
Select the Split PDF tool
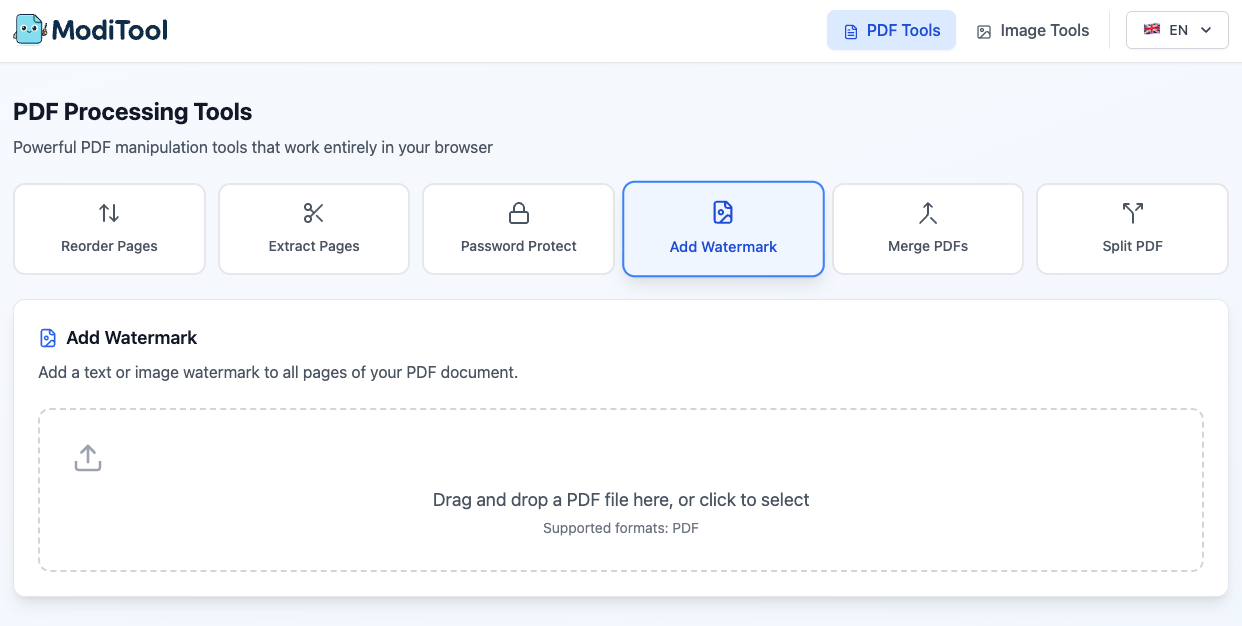coord(1132,228)
